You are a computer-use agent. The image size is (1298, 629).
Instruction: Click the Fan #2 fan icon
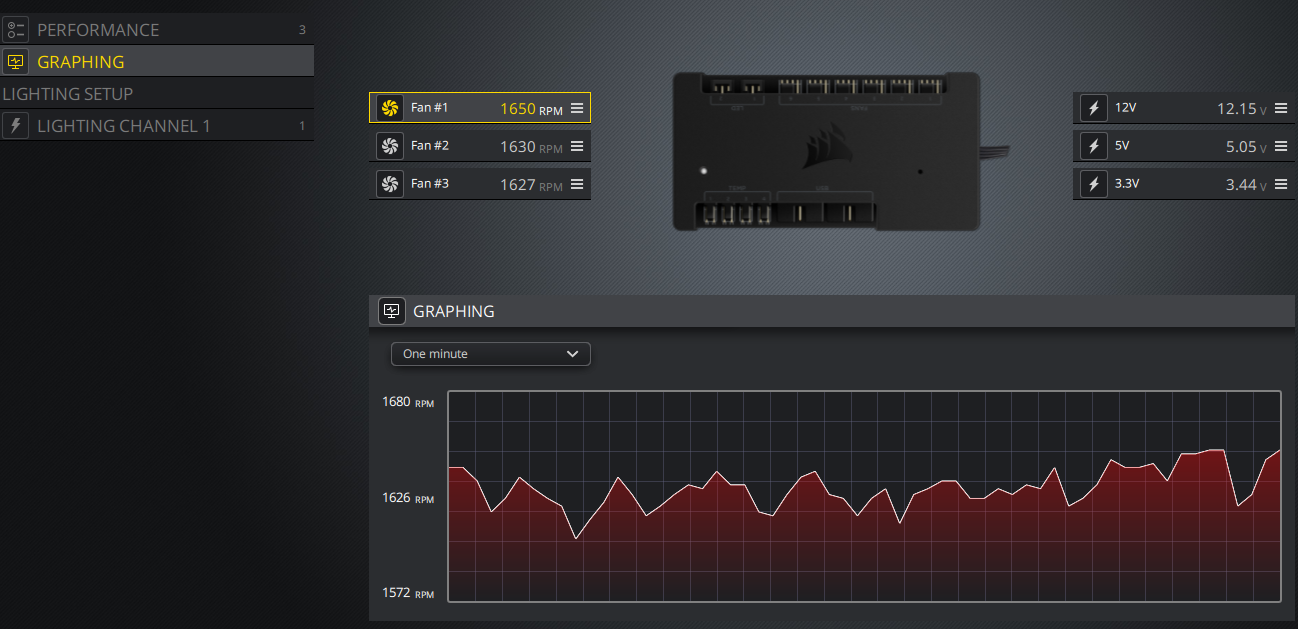[x=389, y=145]
